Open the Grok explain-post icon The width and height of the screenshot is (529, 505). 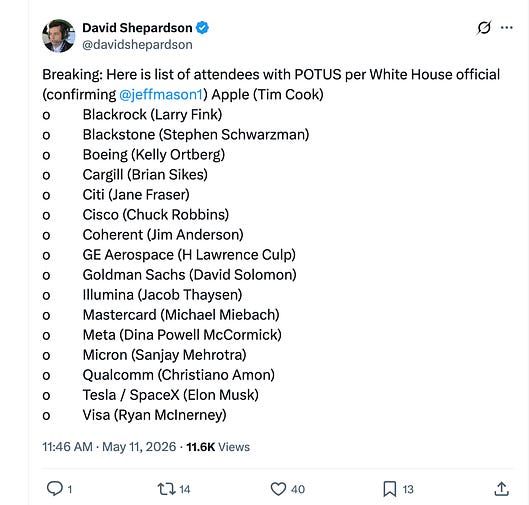click(x=483, y=28)
